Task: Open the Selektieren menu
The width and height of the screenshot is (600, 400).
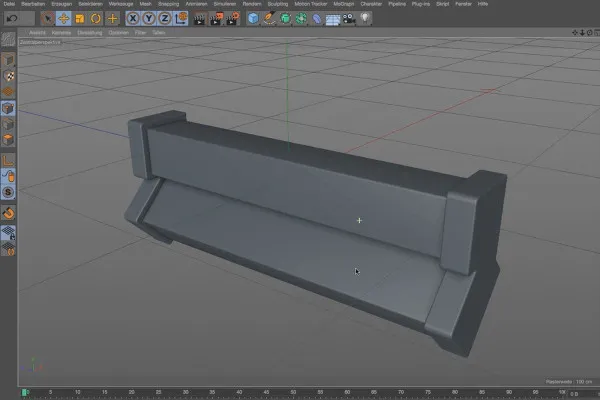Action: click(x=90, y=4)
